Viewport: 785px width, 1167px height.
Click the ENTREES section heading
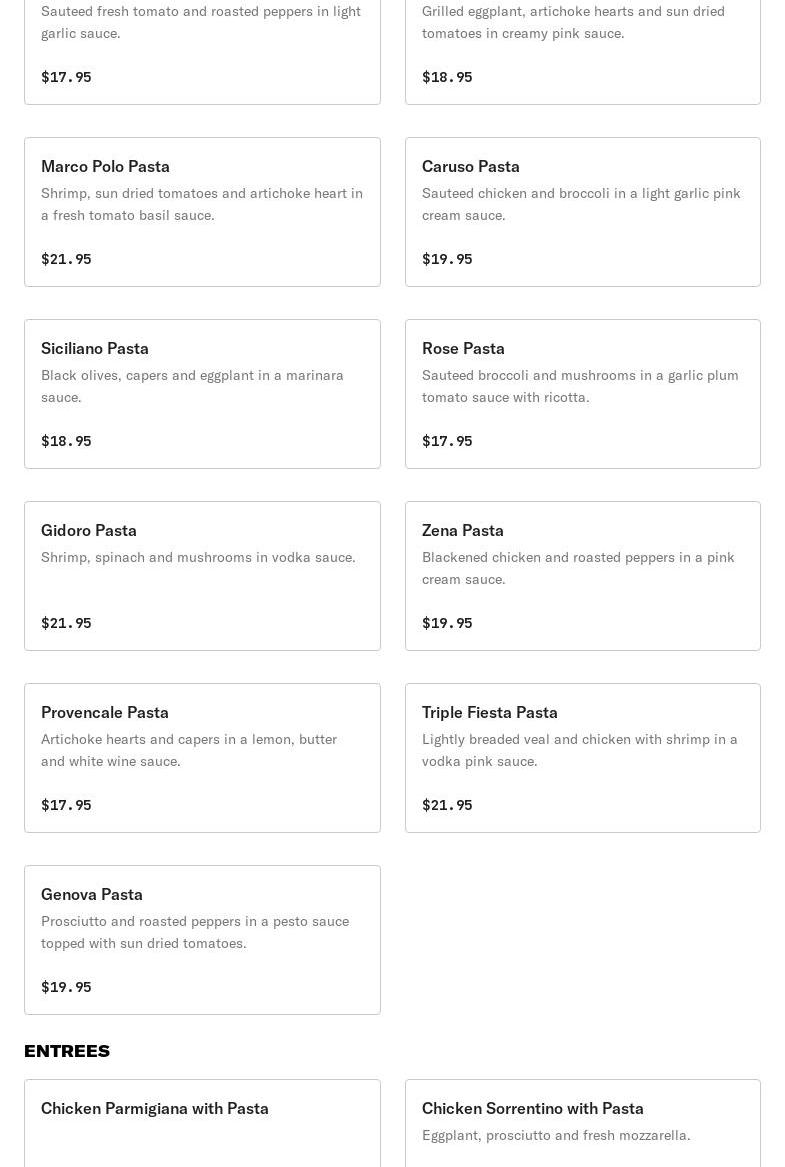(x=67, y=1051)
